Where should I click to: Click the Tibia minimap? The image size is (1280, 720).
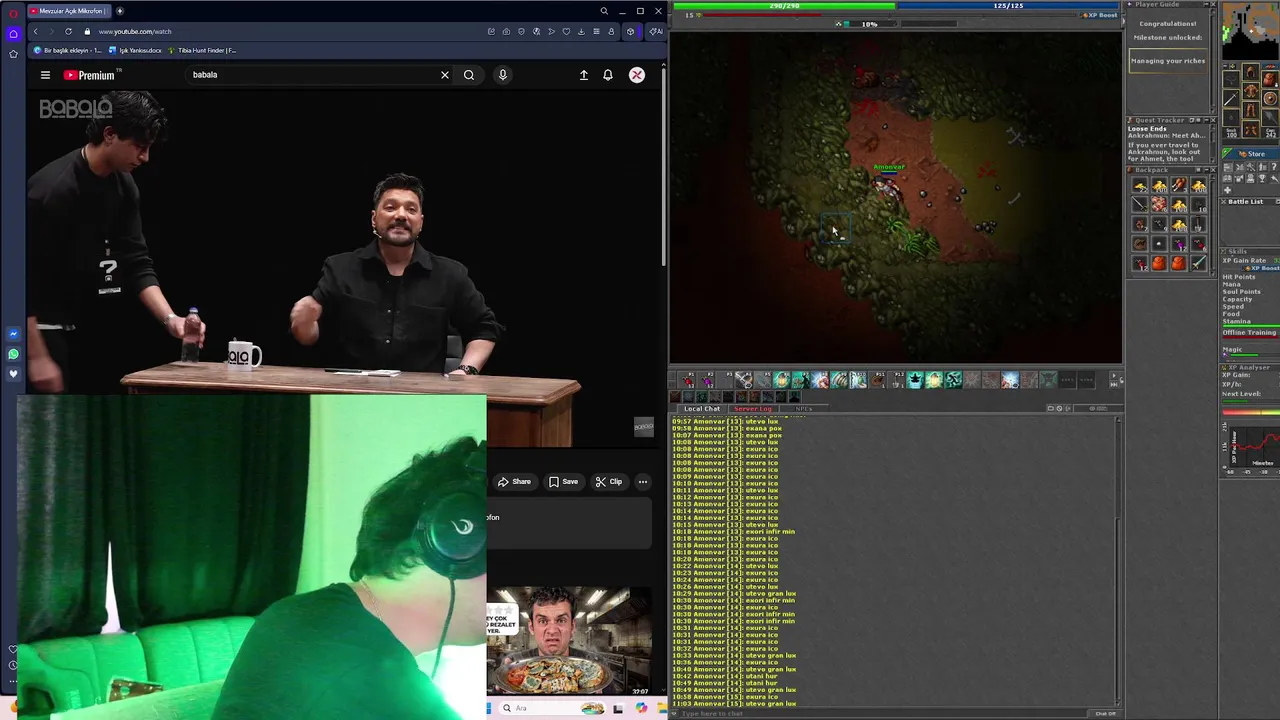pyautogui.click(x=1251, y=30)
